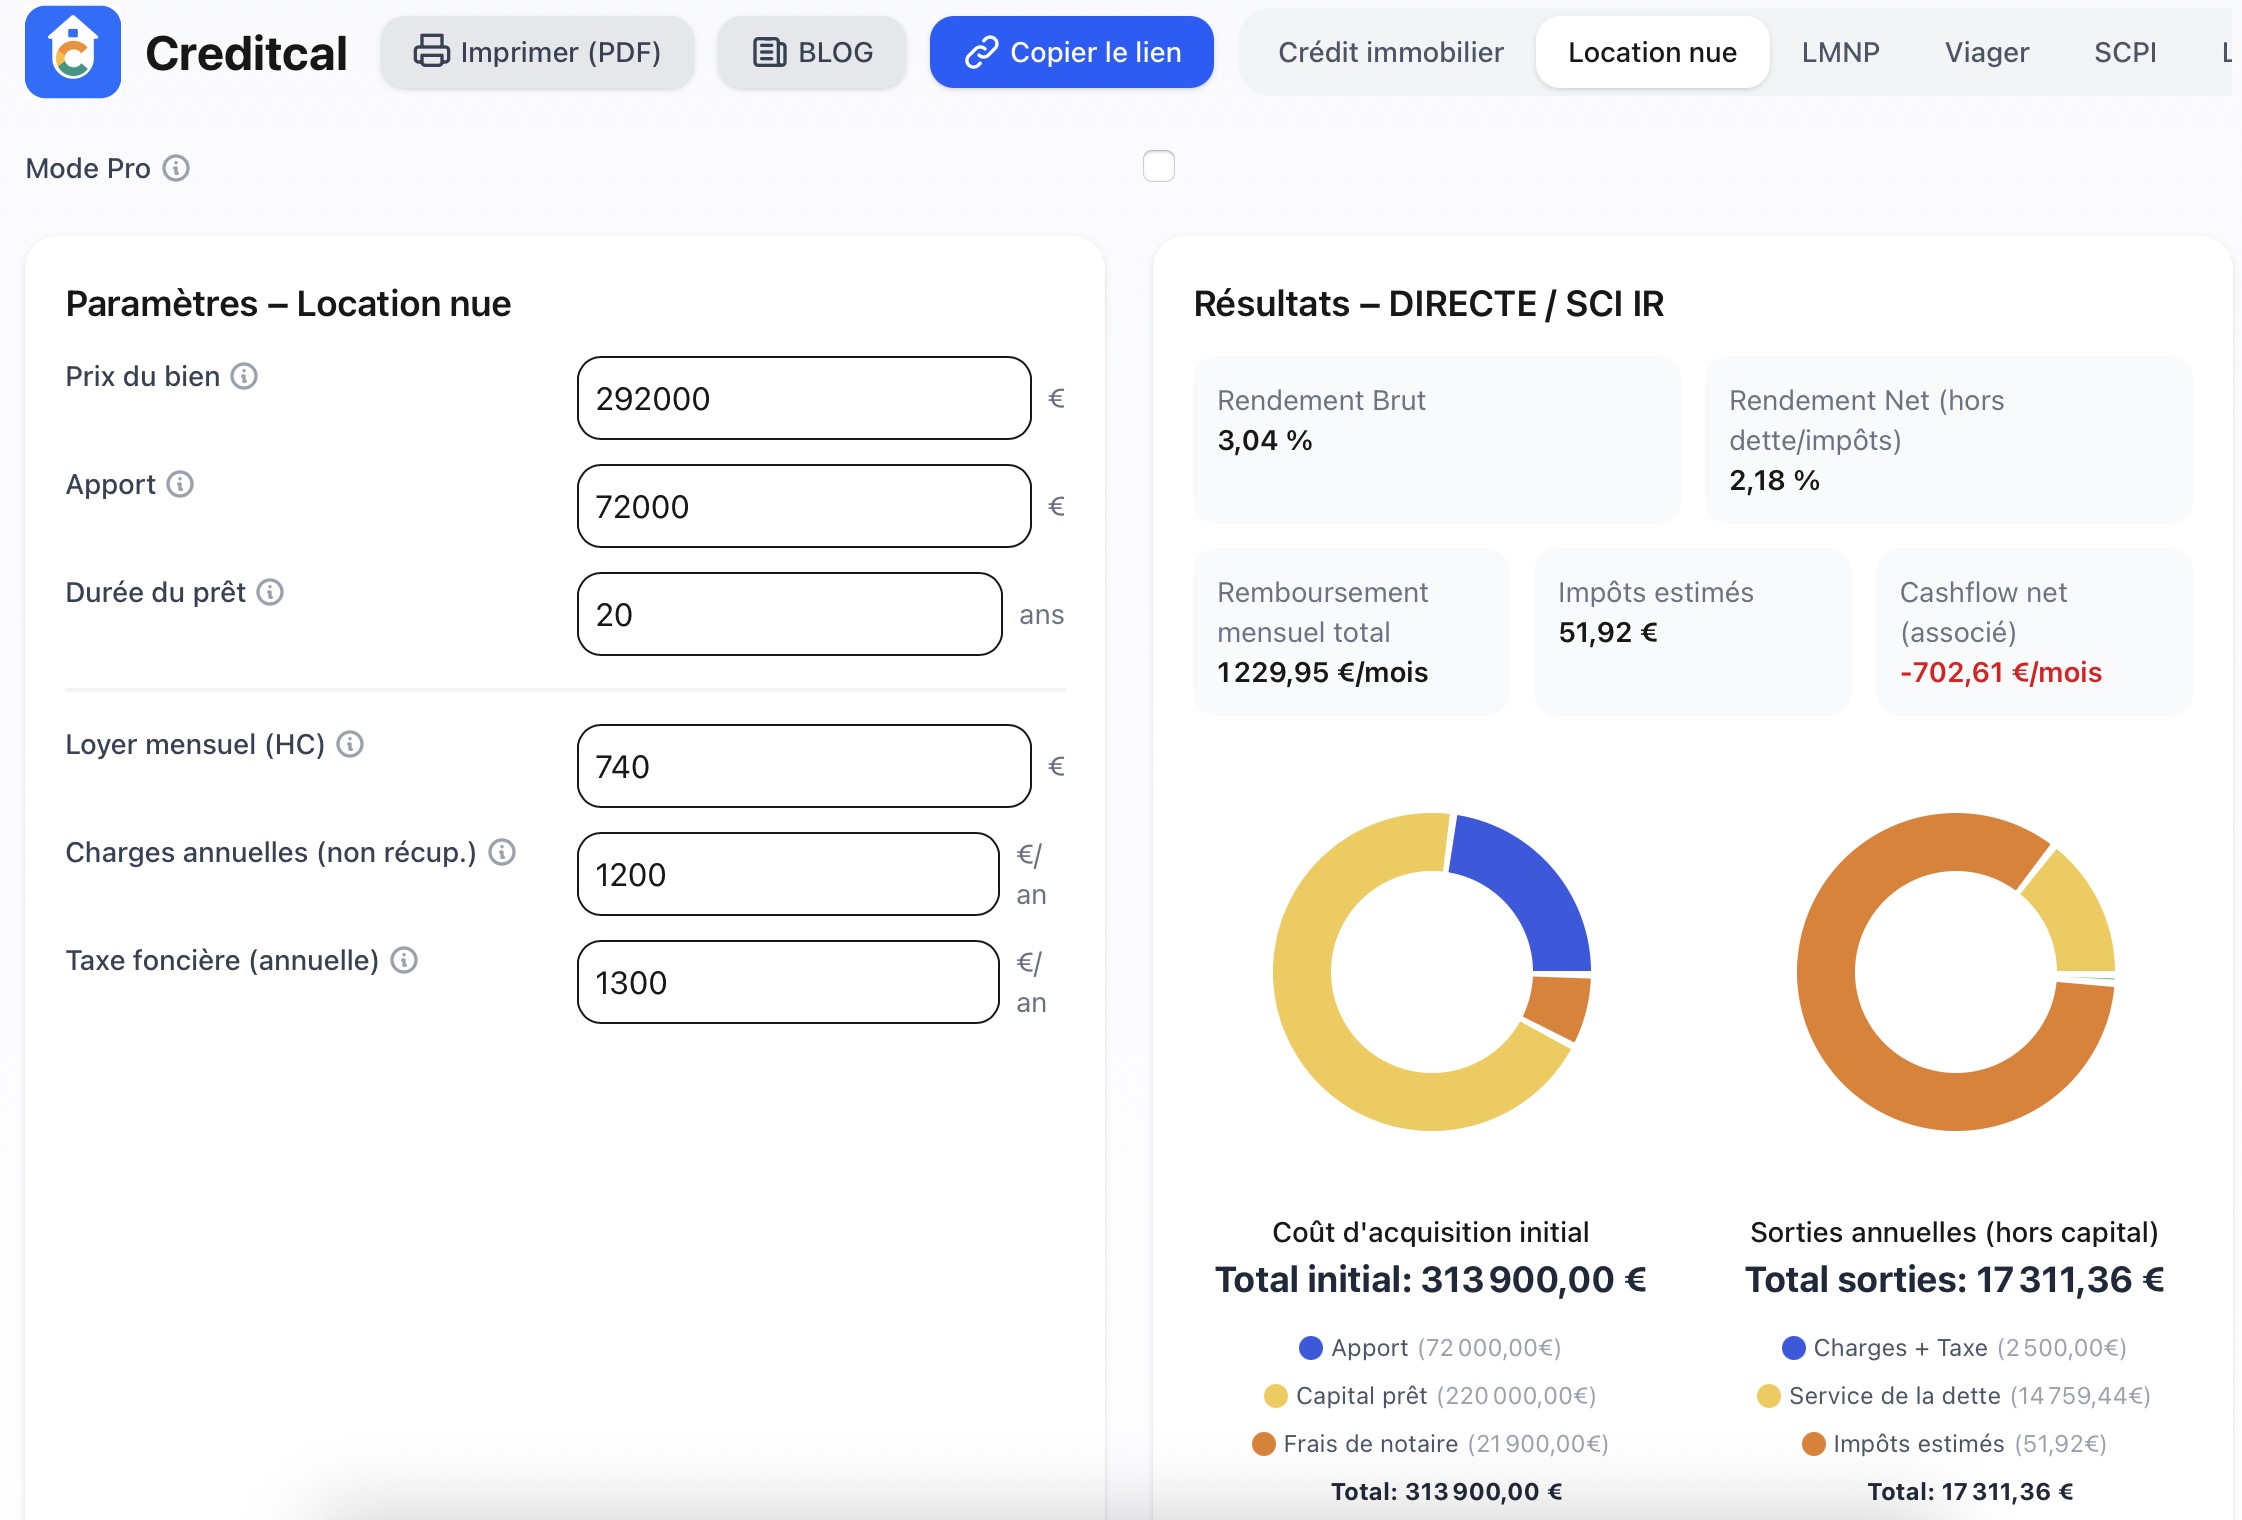Screen dimensions: 2242x1520
Task: Click the Copier le lien button
Action: point(1072,52)
